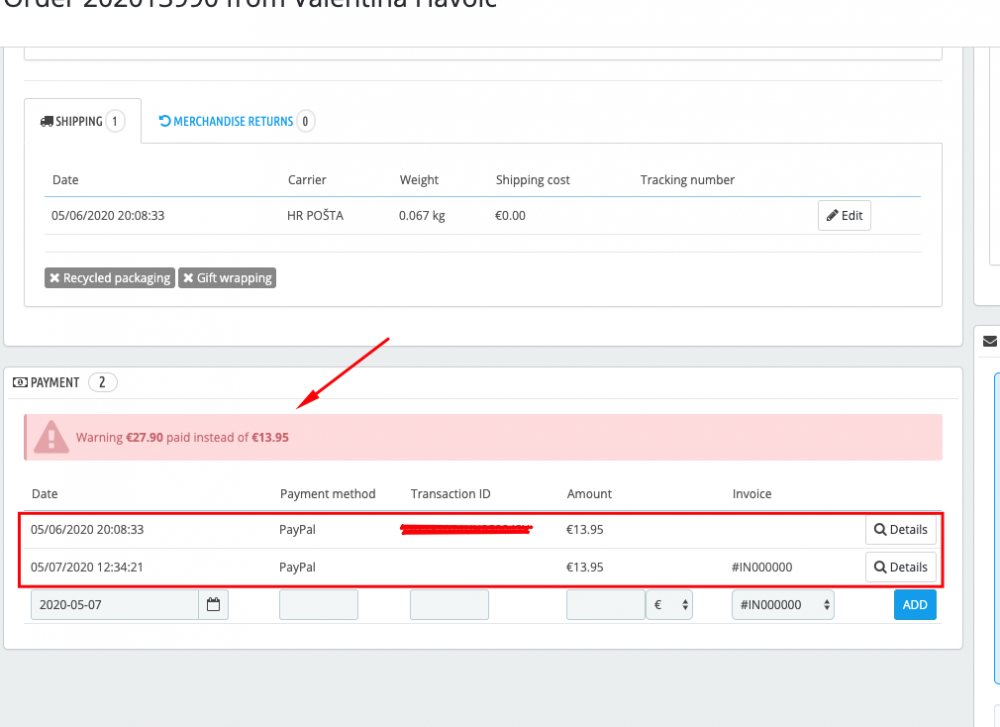
Task: Click the shipping truck icon
Action: (47, 121)
